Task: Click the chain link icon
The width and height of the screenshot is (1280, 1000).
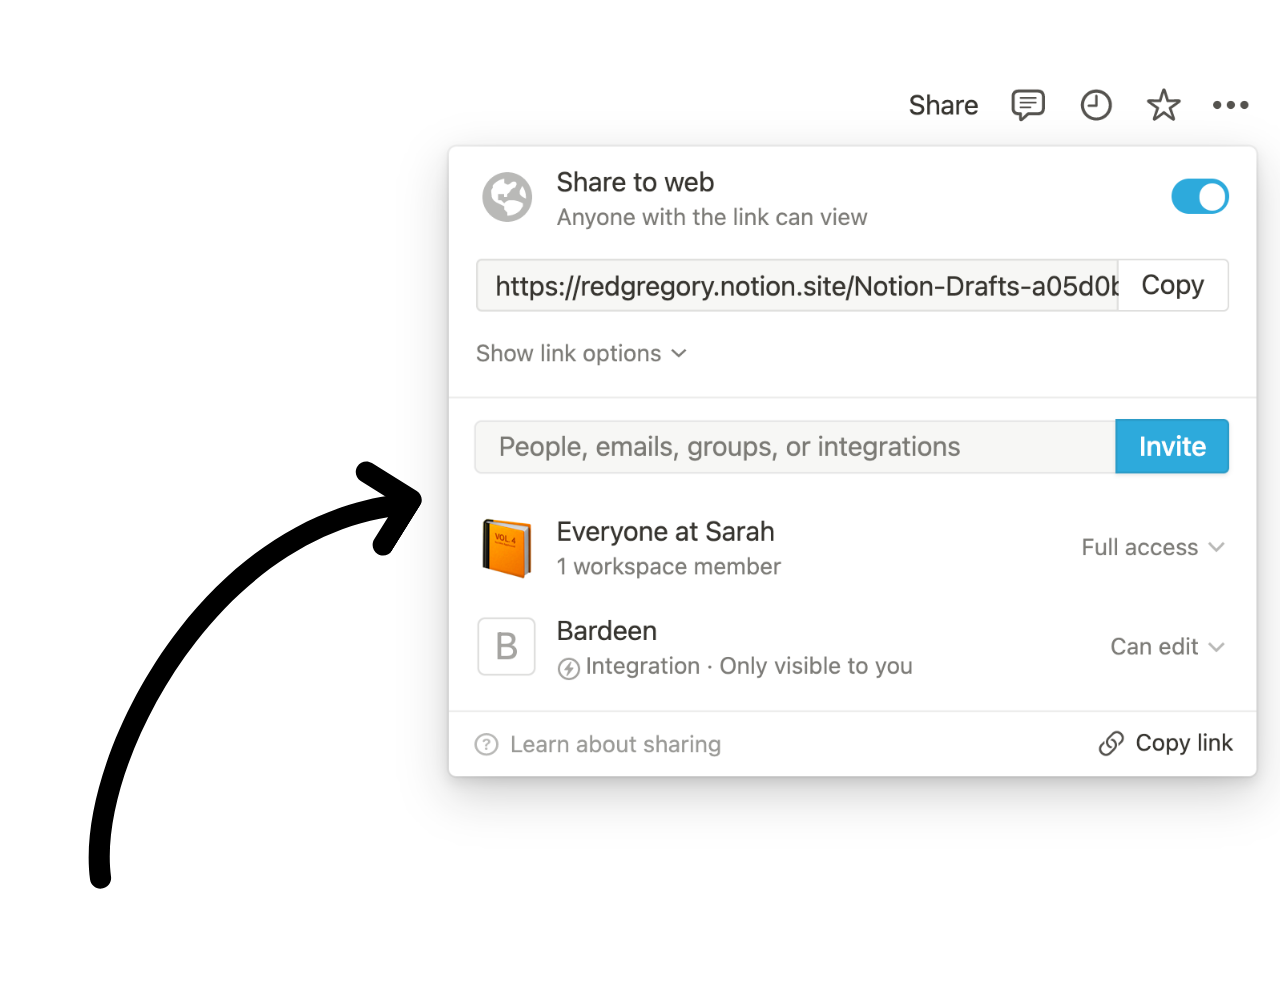Action: (x=1111, y=743)
